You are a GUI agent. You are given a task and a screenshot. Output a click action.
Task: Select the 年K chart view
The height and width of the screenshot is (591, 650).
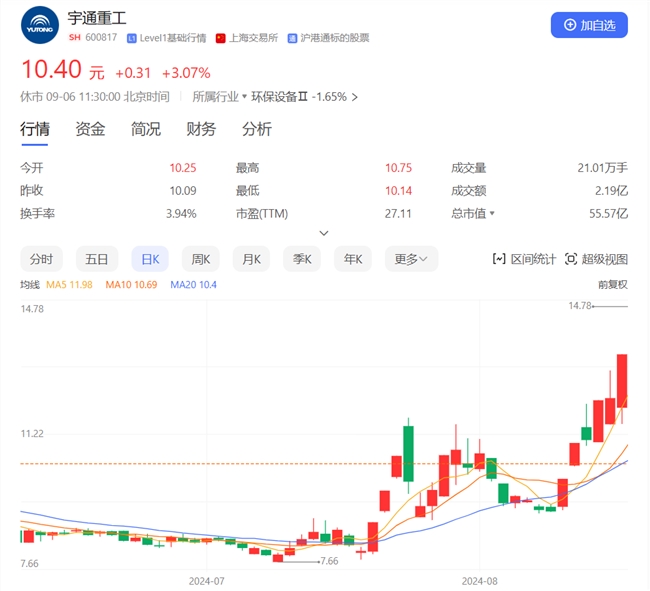(353, 259)
